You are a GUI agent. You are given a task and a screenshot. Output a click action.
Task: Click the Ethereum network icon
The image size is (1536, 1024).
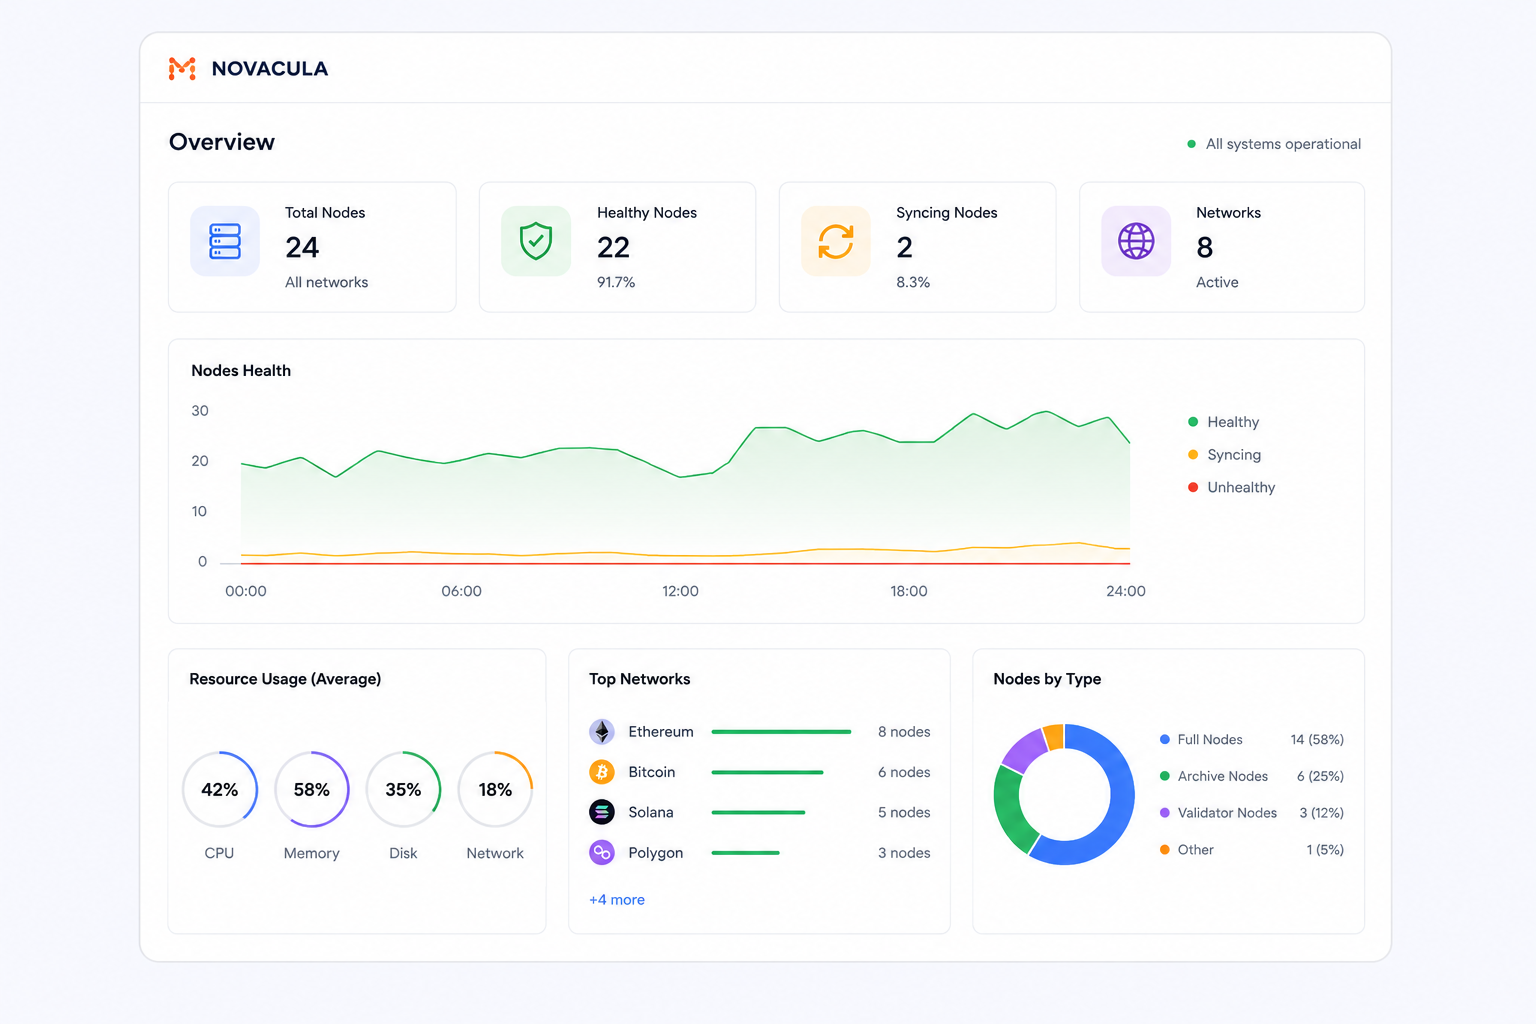602,732
